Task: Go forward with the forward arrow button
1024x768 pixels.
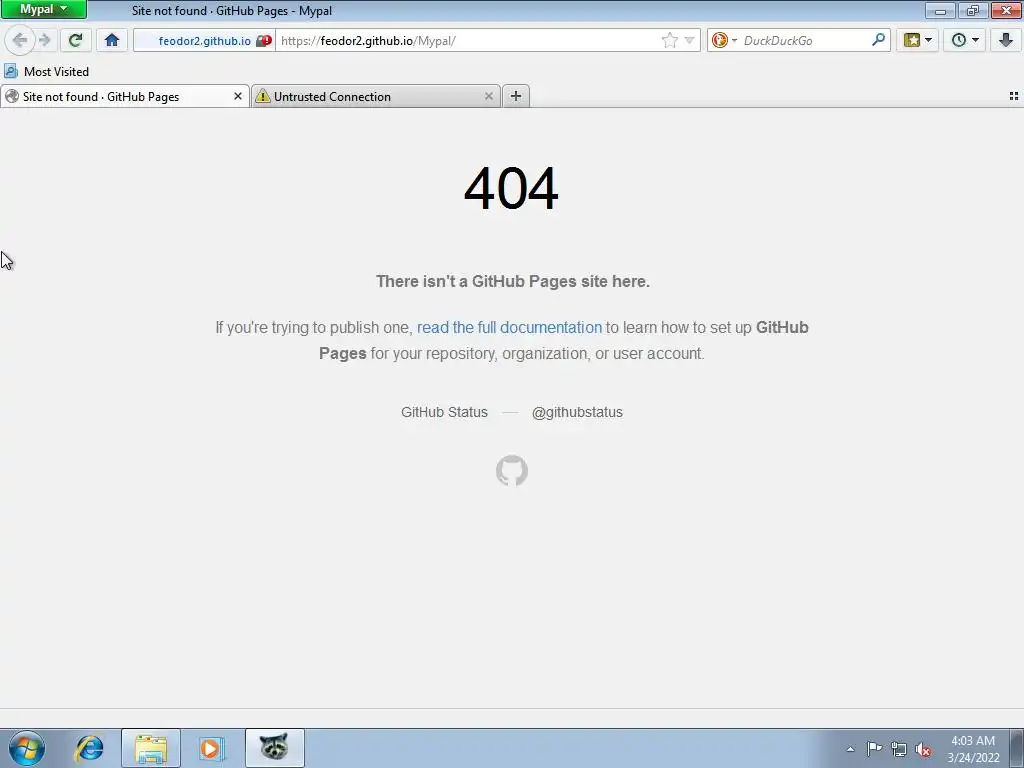Action: 44,40
